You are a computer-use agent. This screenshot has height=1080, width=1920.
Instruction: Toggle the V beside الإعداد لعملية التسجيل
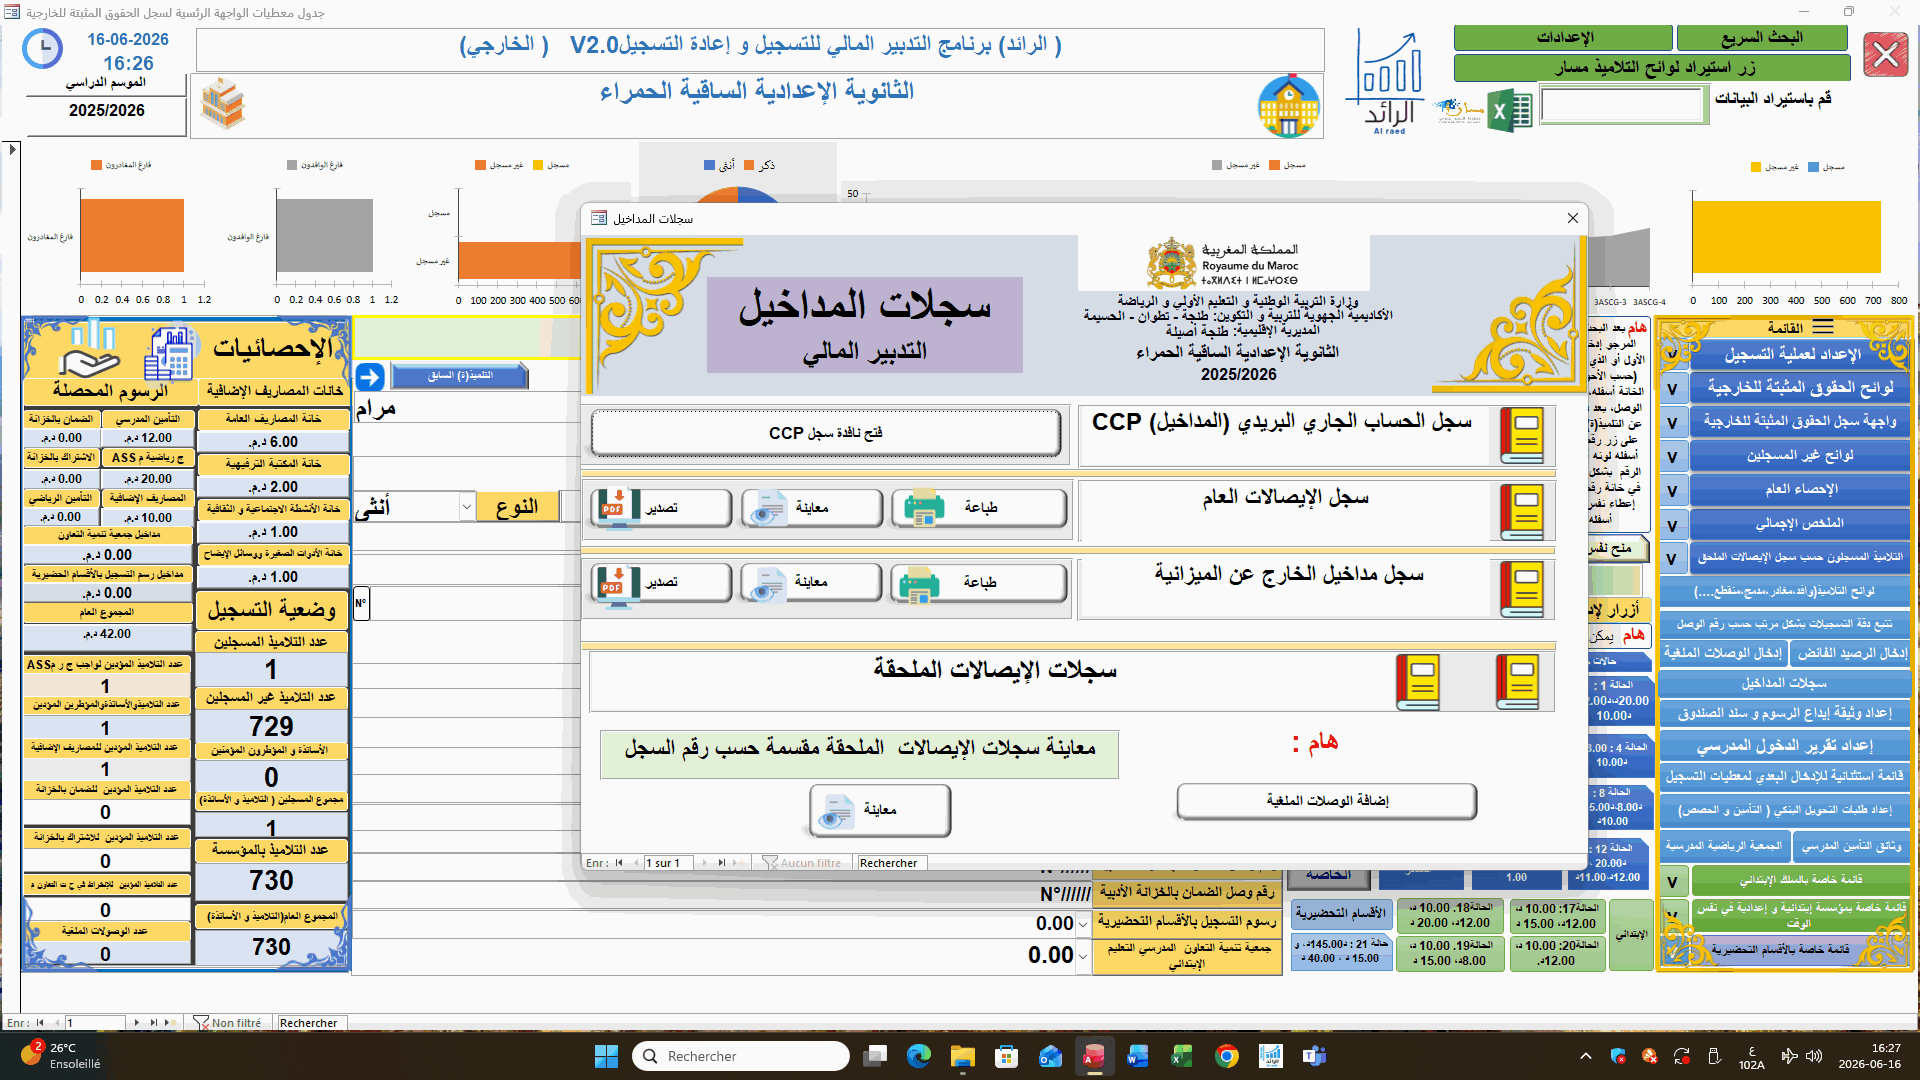[1672, 355]
